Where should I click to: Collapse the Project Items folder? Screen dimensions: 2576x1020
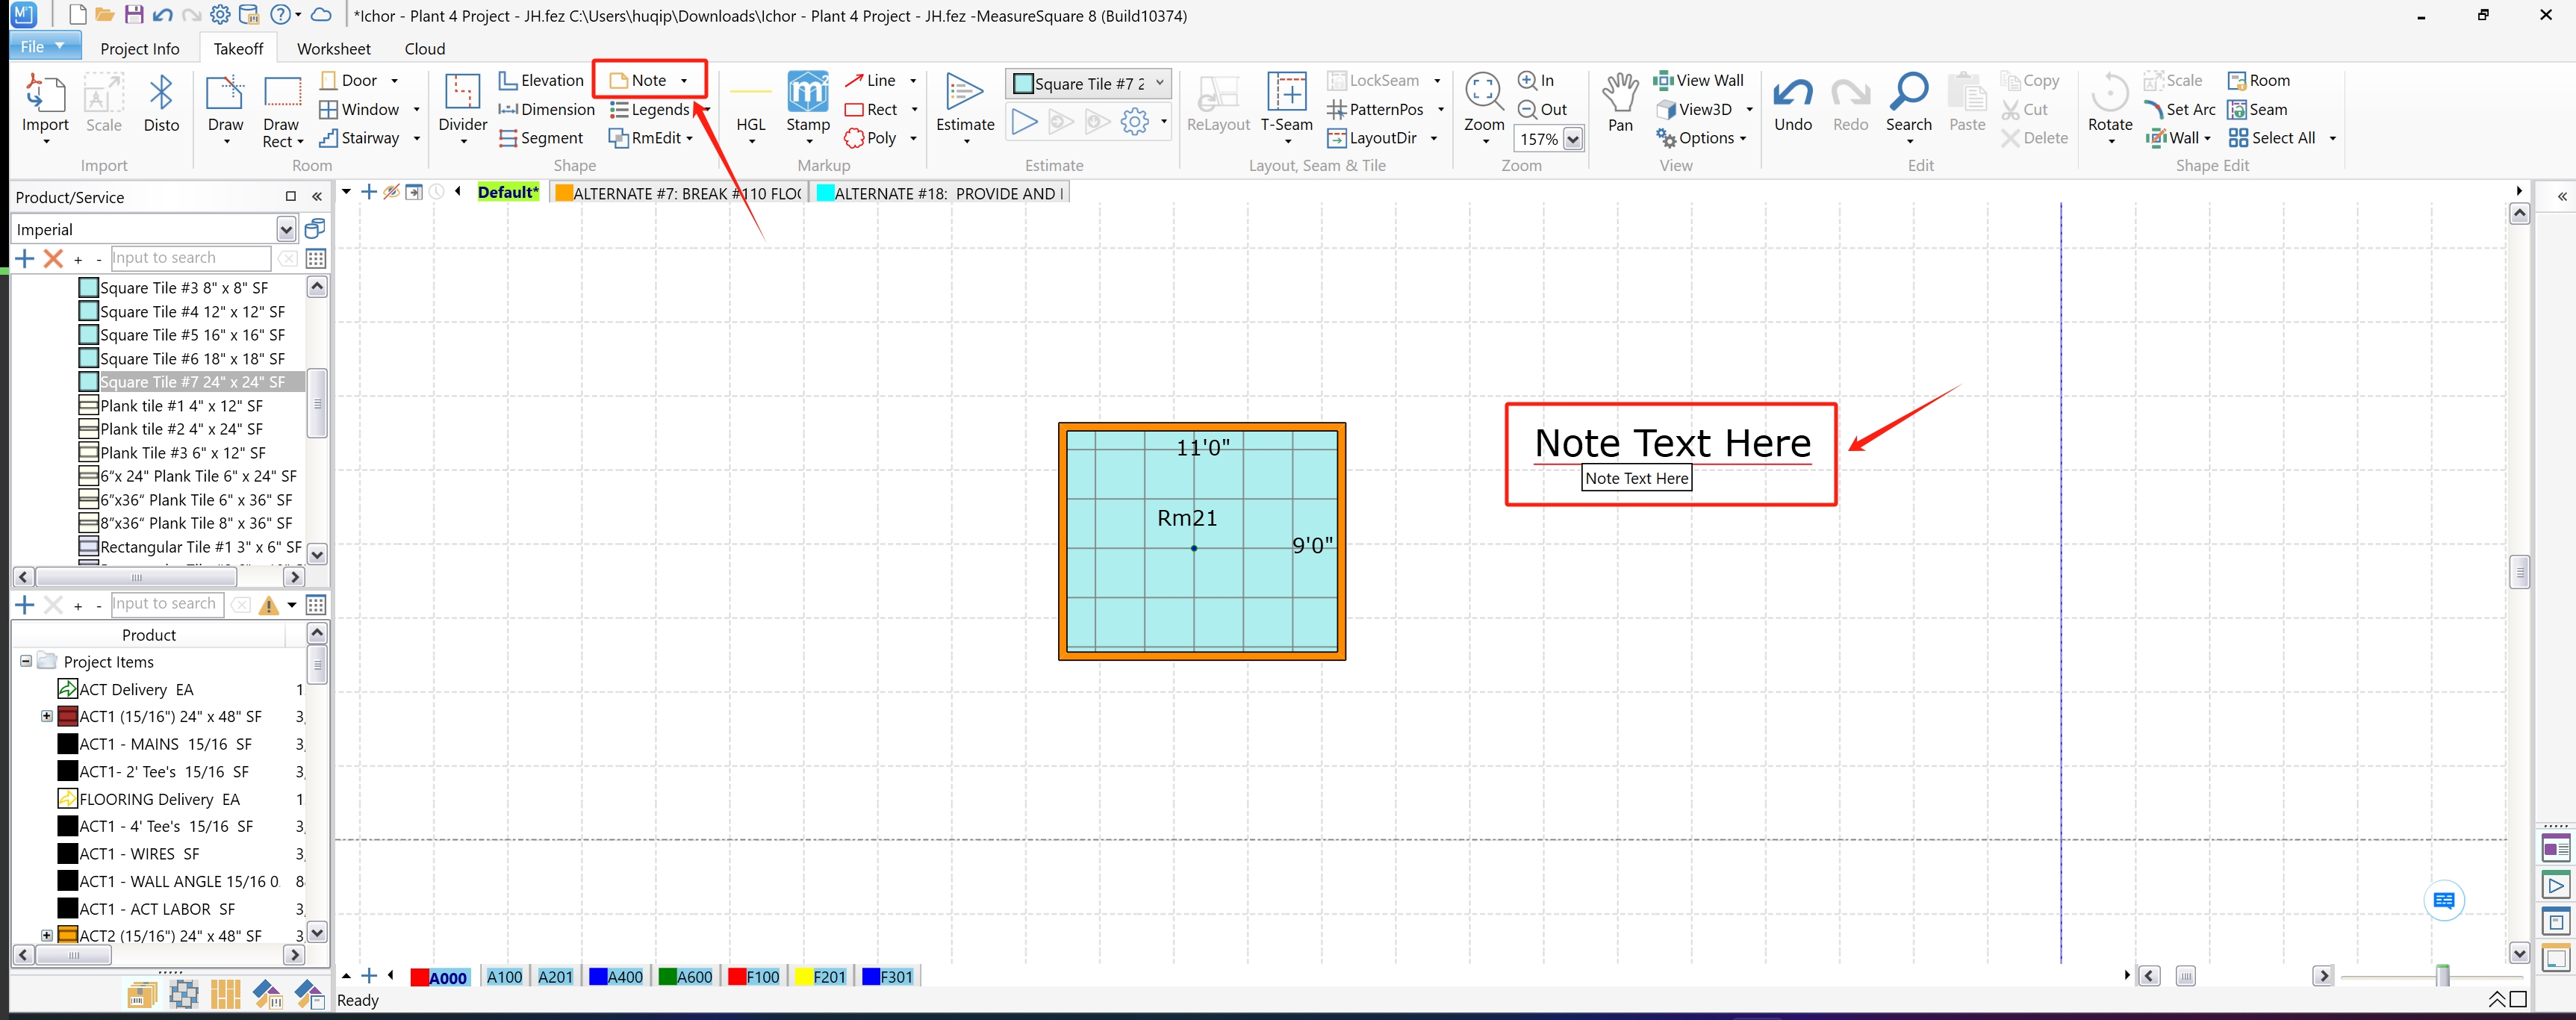click(x=26, y=661)
